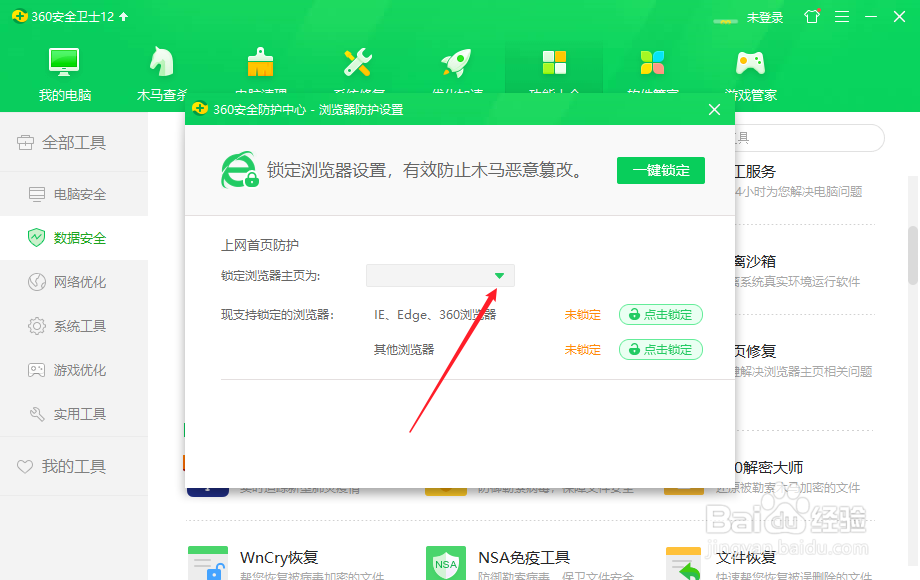Open 我的电脑 from the top toolbar

click(x=65, y=74)
